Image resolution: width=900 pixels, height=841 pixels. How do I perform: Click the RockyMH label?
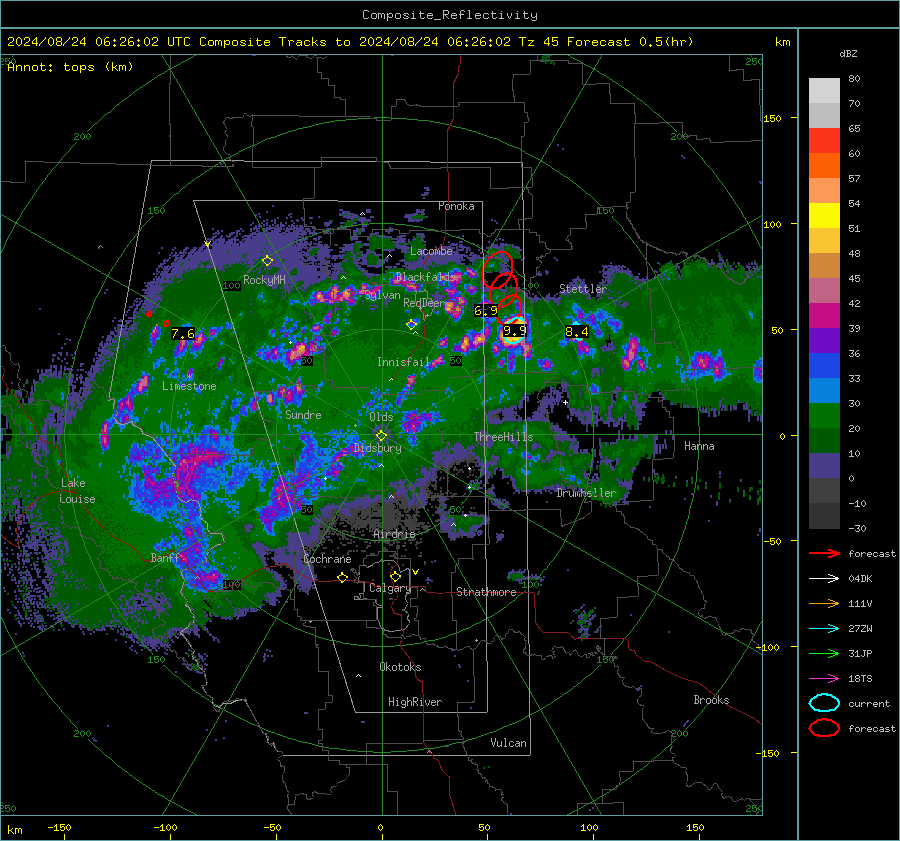tap(264, 280)
